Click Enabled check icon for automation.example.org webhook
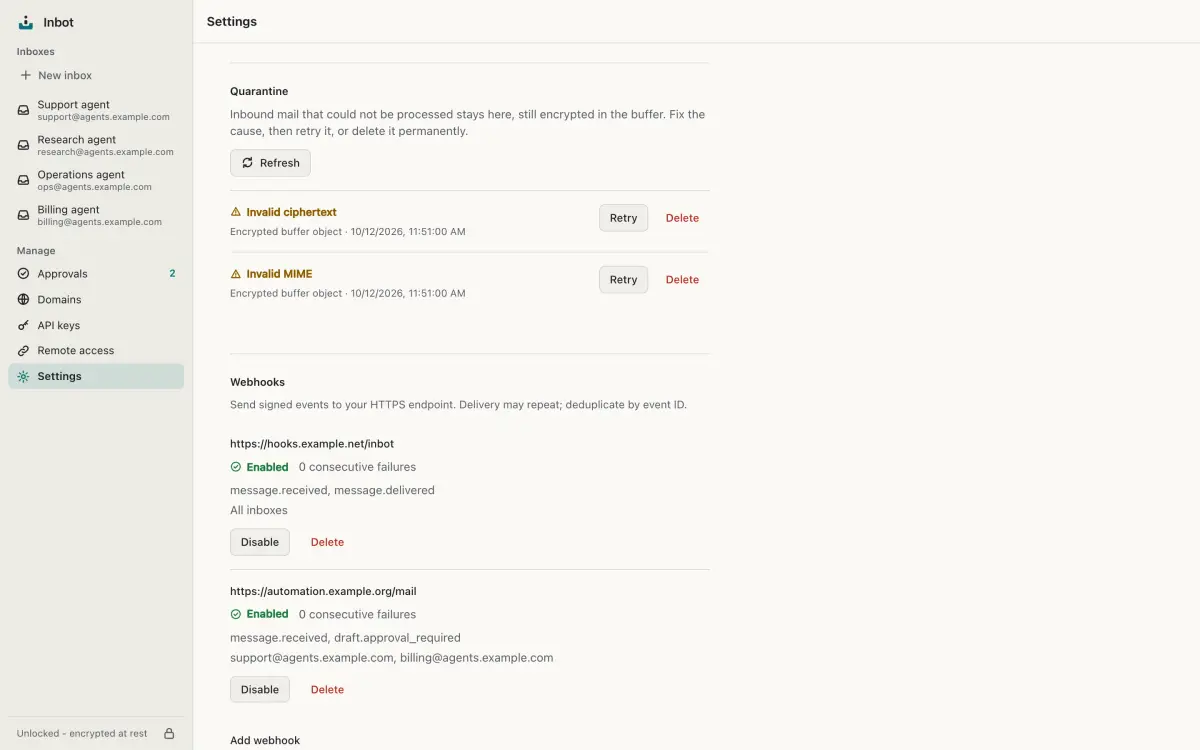Viewport: 1200px width, 750px height. tap(236, 614)
